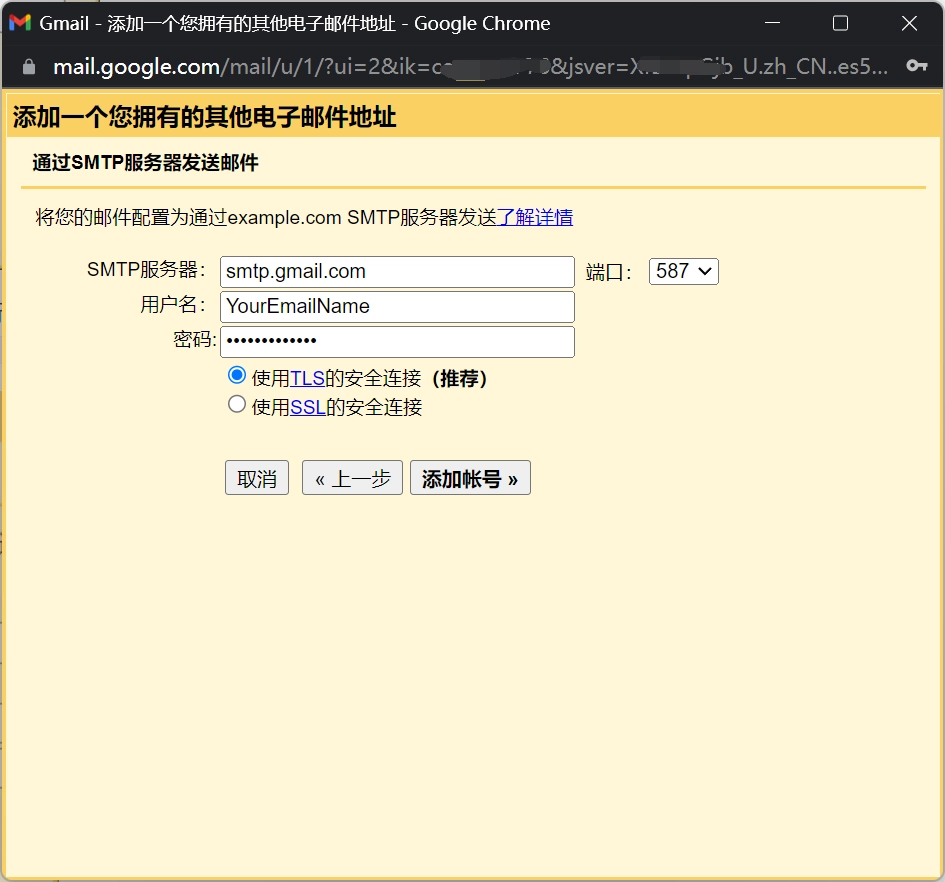
Task: Click the username field containing YourEmailName
Action: point(397,307)
